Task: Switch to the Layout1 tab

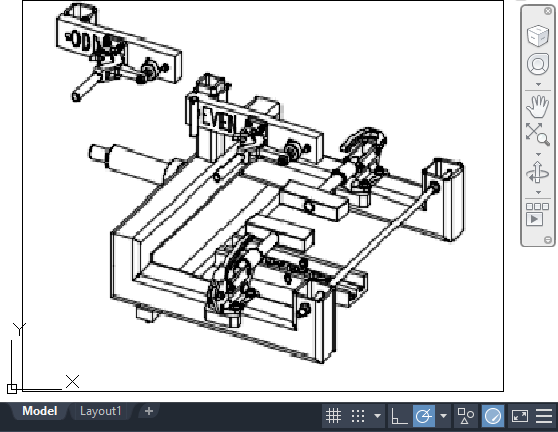Action: point(101,411)
